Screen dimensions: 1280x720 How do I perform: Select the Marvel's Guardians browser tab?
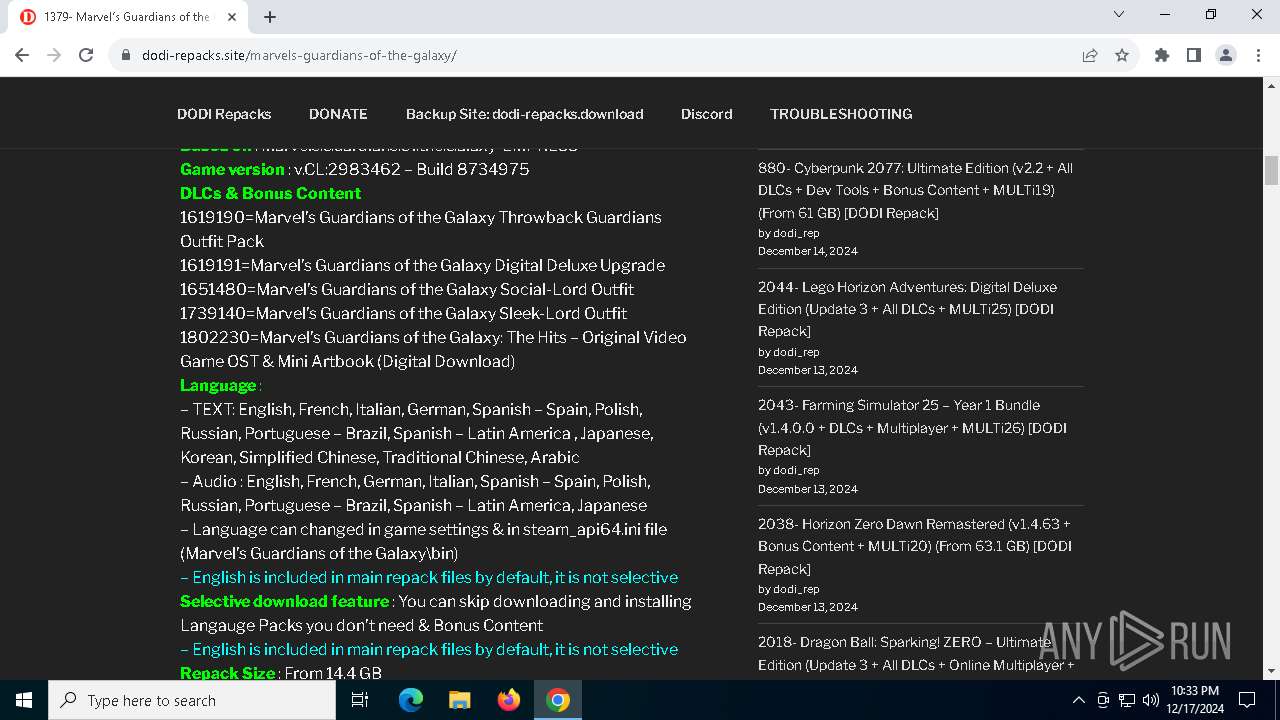pos(130,17)
